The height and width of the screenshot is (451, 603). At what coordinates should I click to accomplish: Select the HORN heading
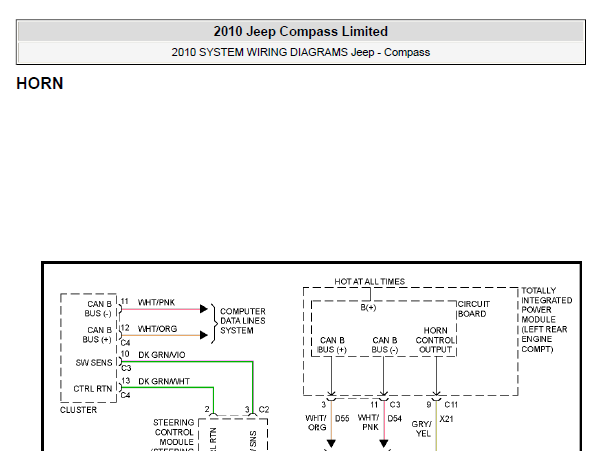coord(40,83)
